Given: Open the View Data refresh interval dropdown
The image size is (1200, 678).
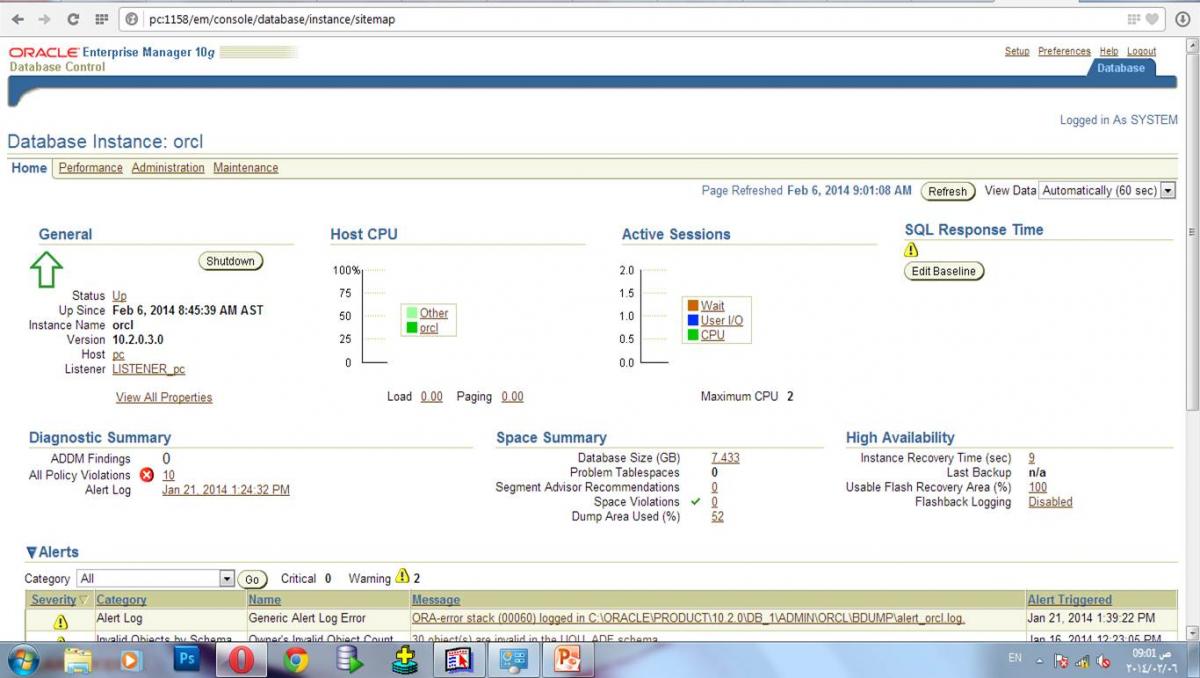Looking at the screenshot, I should [1167, 190].
